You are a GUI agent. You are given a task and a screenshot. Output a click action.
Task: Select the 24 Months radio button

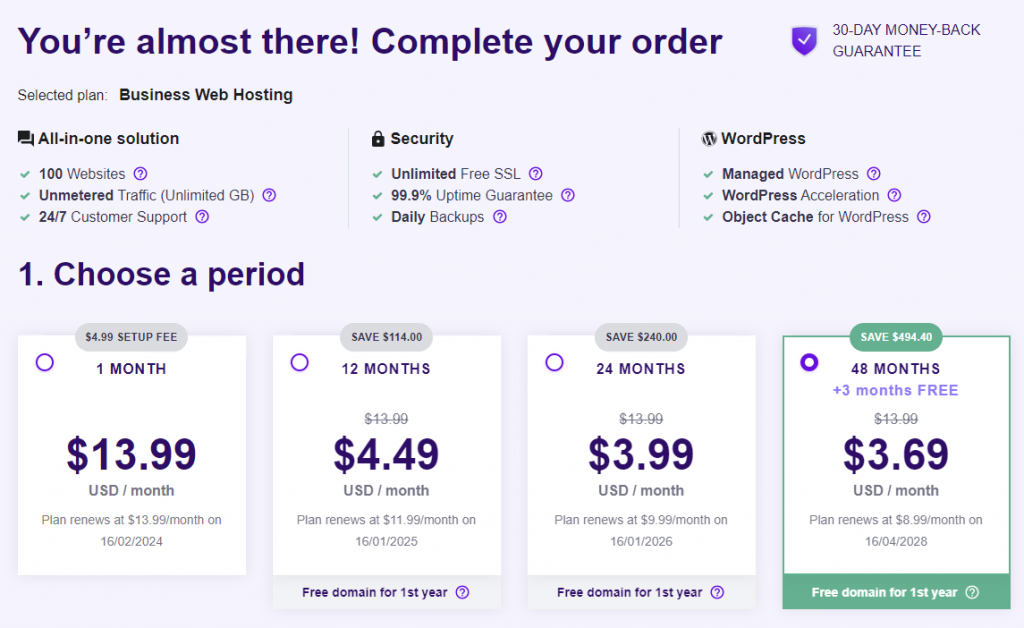tap(554, 363)
